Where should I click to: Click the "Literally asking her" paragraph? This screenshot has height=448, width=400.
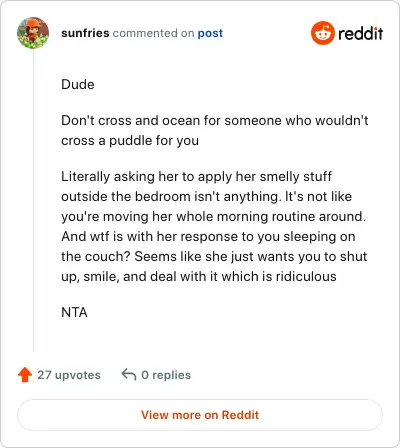[x=214, y=226]
